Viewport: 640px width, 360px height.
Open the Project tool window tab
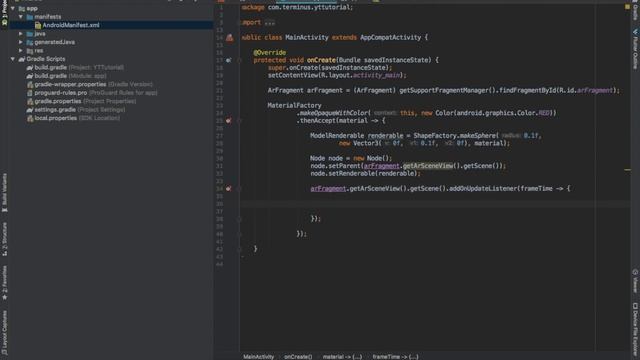tap(4, 12)
